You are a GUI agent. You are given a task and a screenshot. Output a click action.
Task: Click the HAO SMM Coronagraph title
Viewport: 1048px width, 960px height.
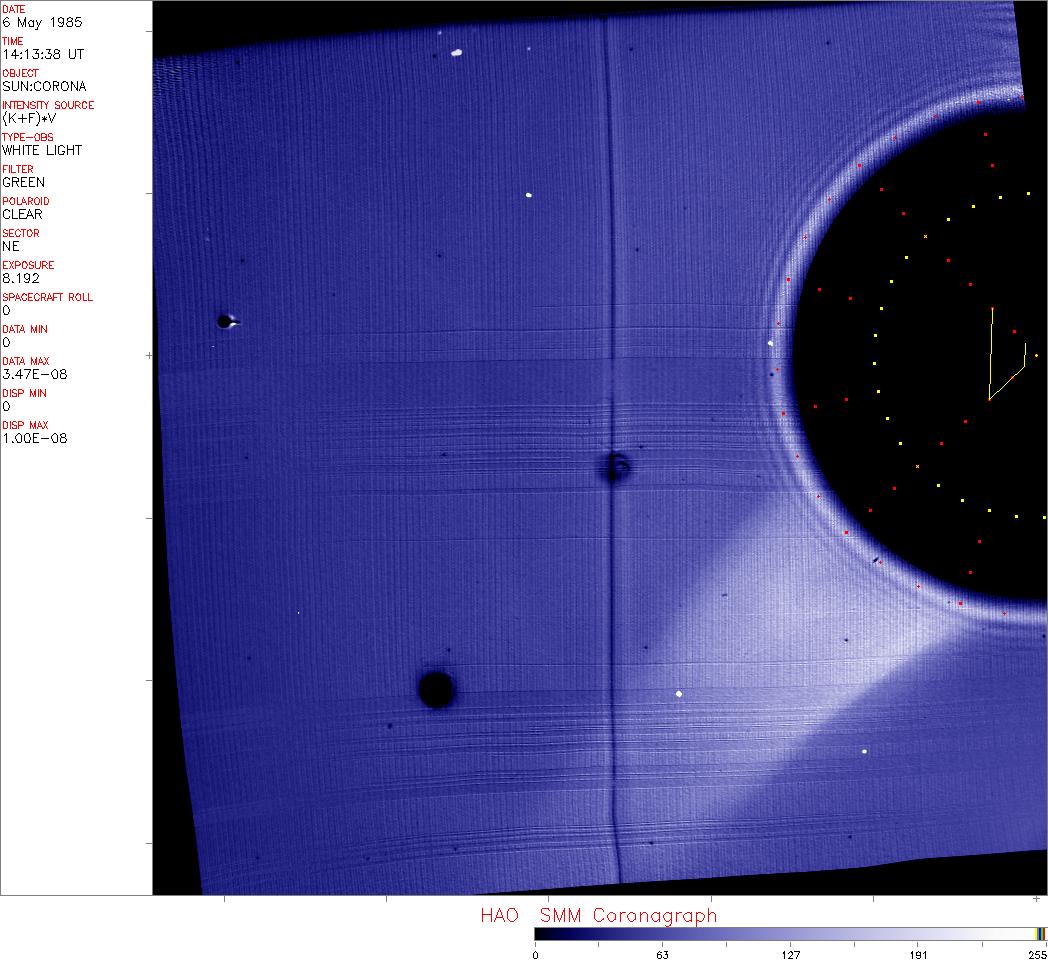click(x=598, y=916)
